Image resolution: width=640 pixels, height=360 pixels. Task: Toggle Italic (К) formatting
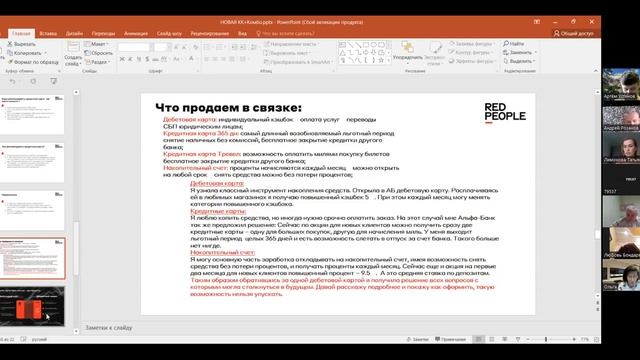click(130, 59)
